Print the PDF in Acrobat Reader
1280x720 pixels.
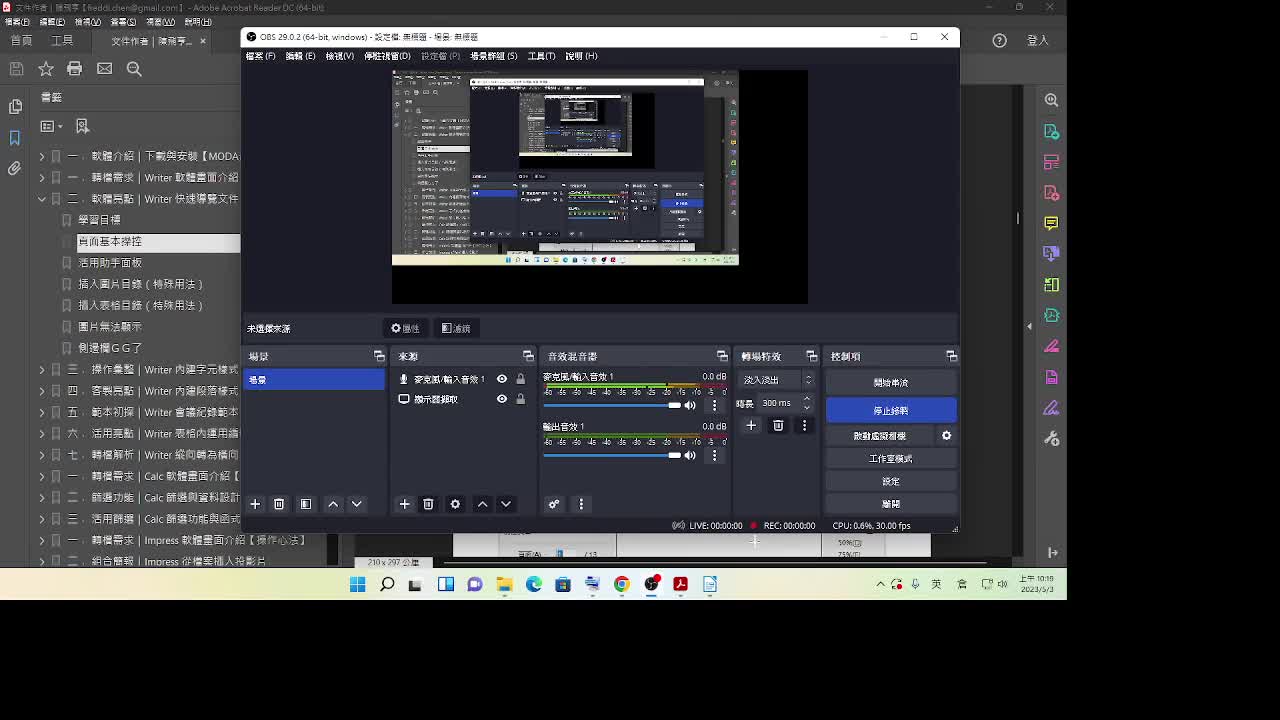point(75,68)
